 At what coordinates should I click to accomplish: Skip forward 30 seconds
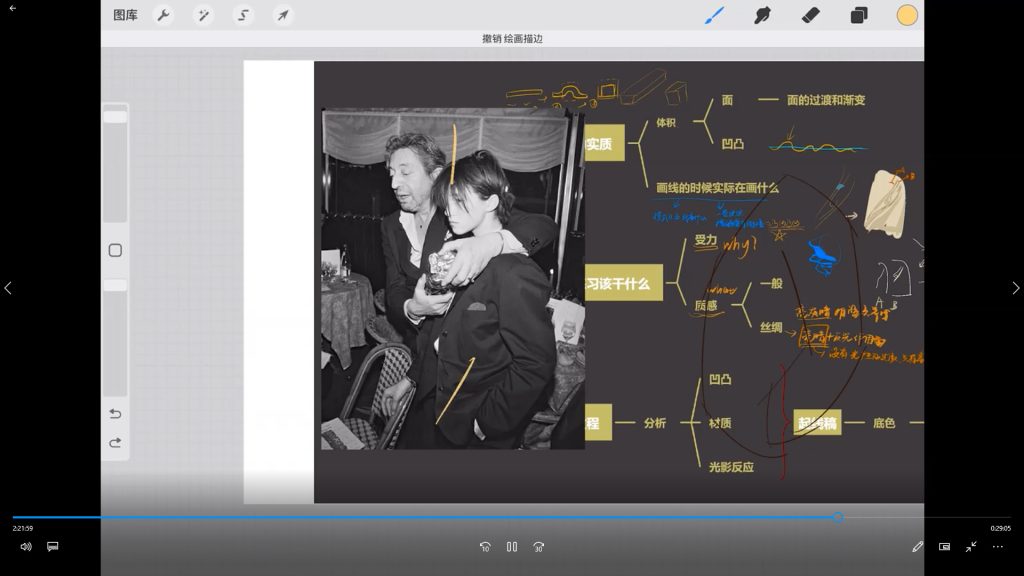pyautogui.click(x=539, y=547)
